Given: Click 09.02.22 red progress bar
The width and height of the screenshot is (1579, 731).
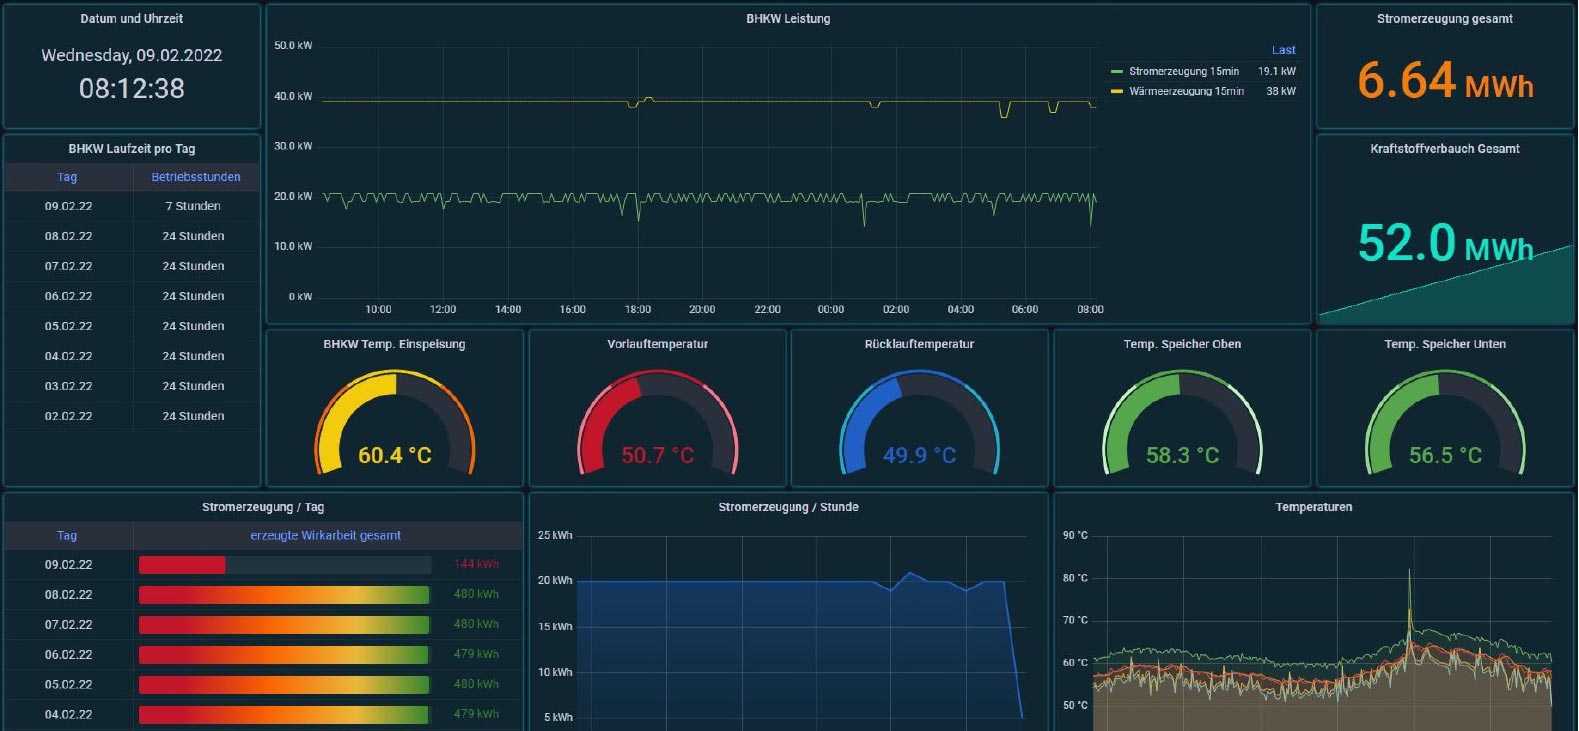Looking at the screenshot, I should 182,565.
